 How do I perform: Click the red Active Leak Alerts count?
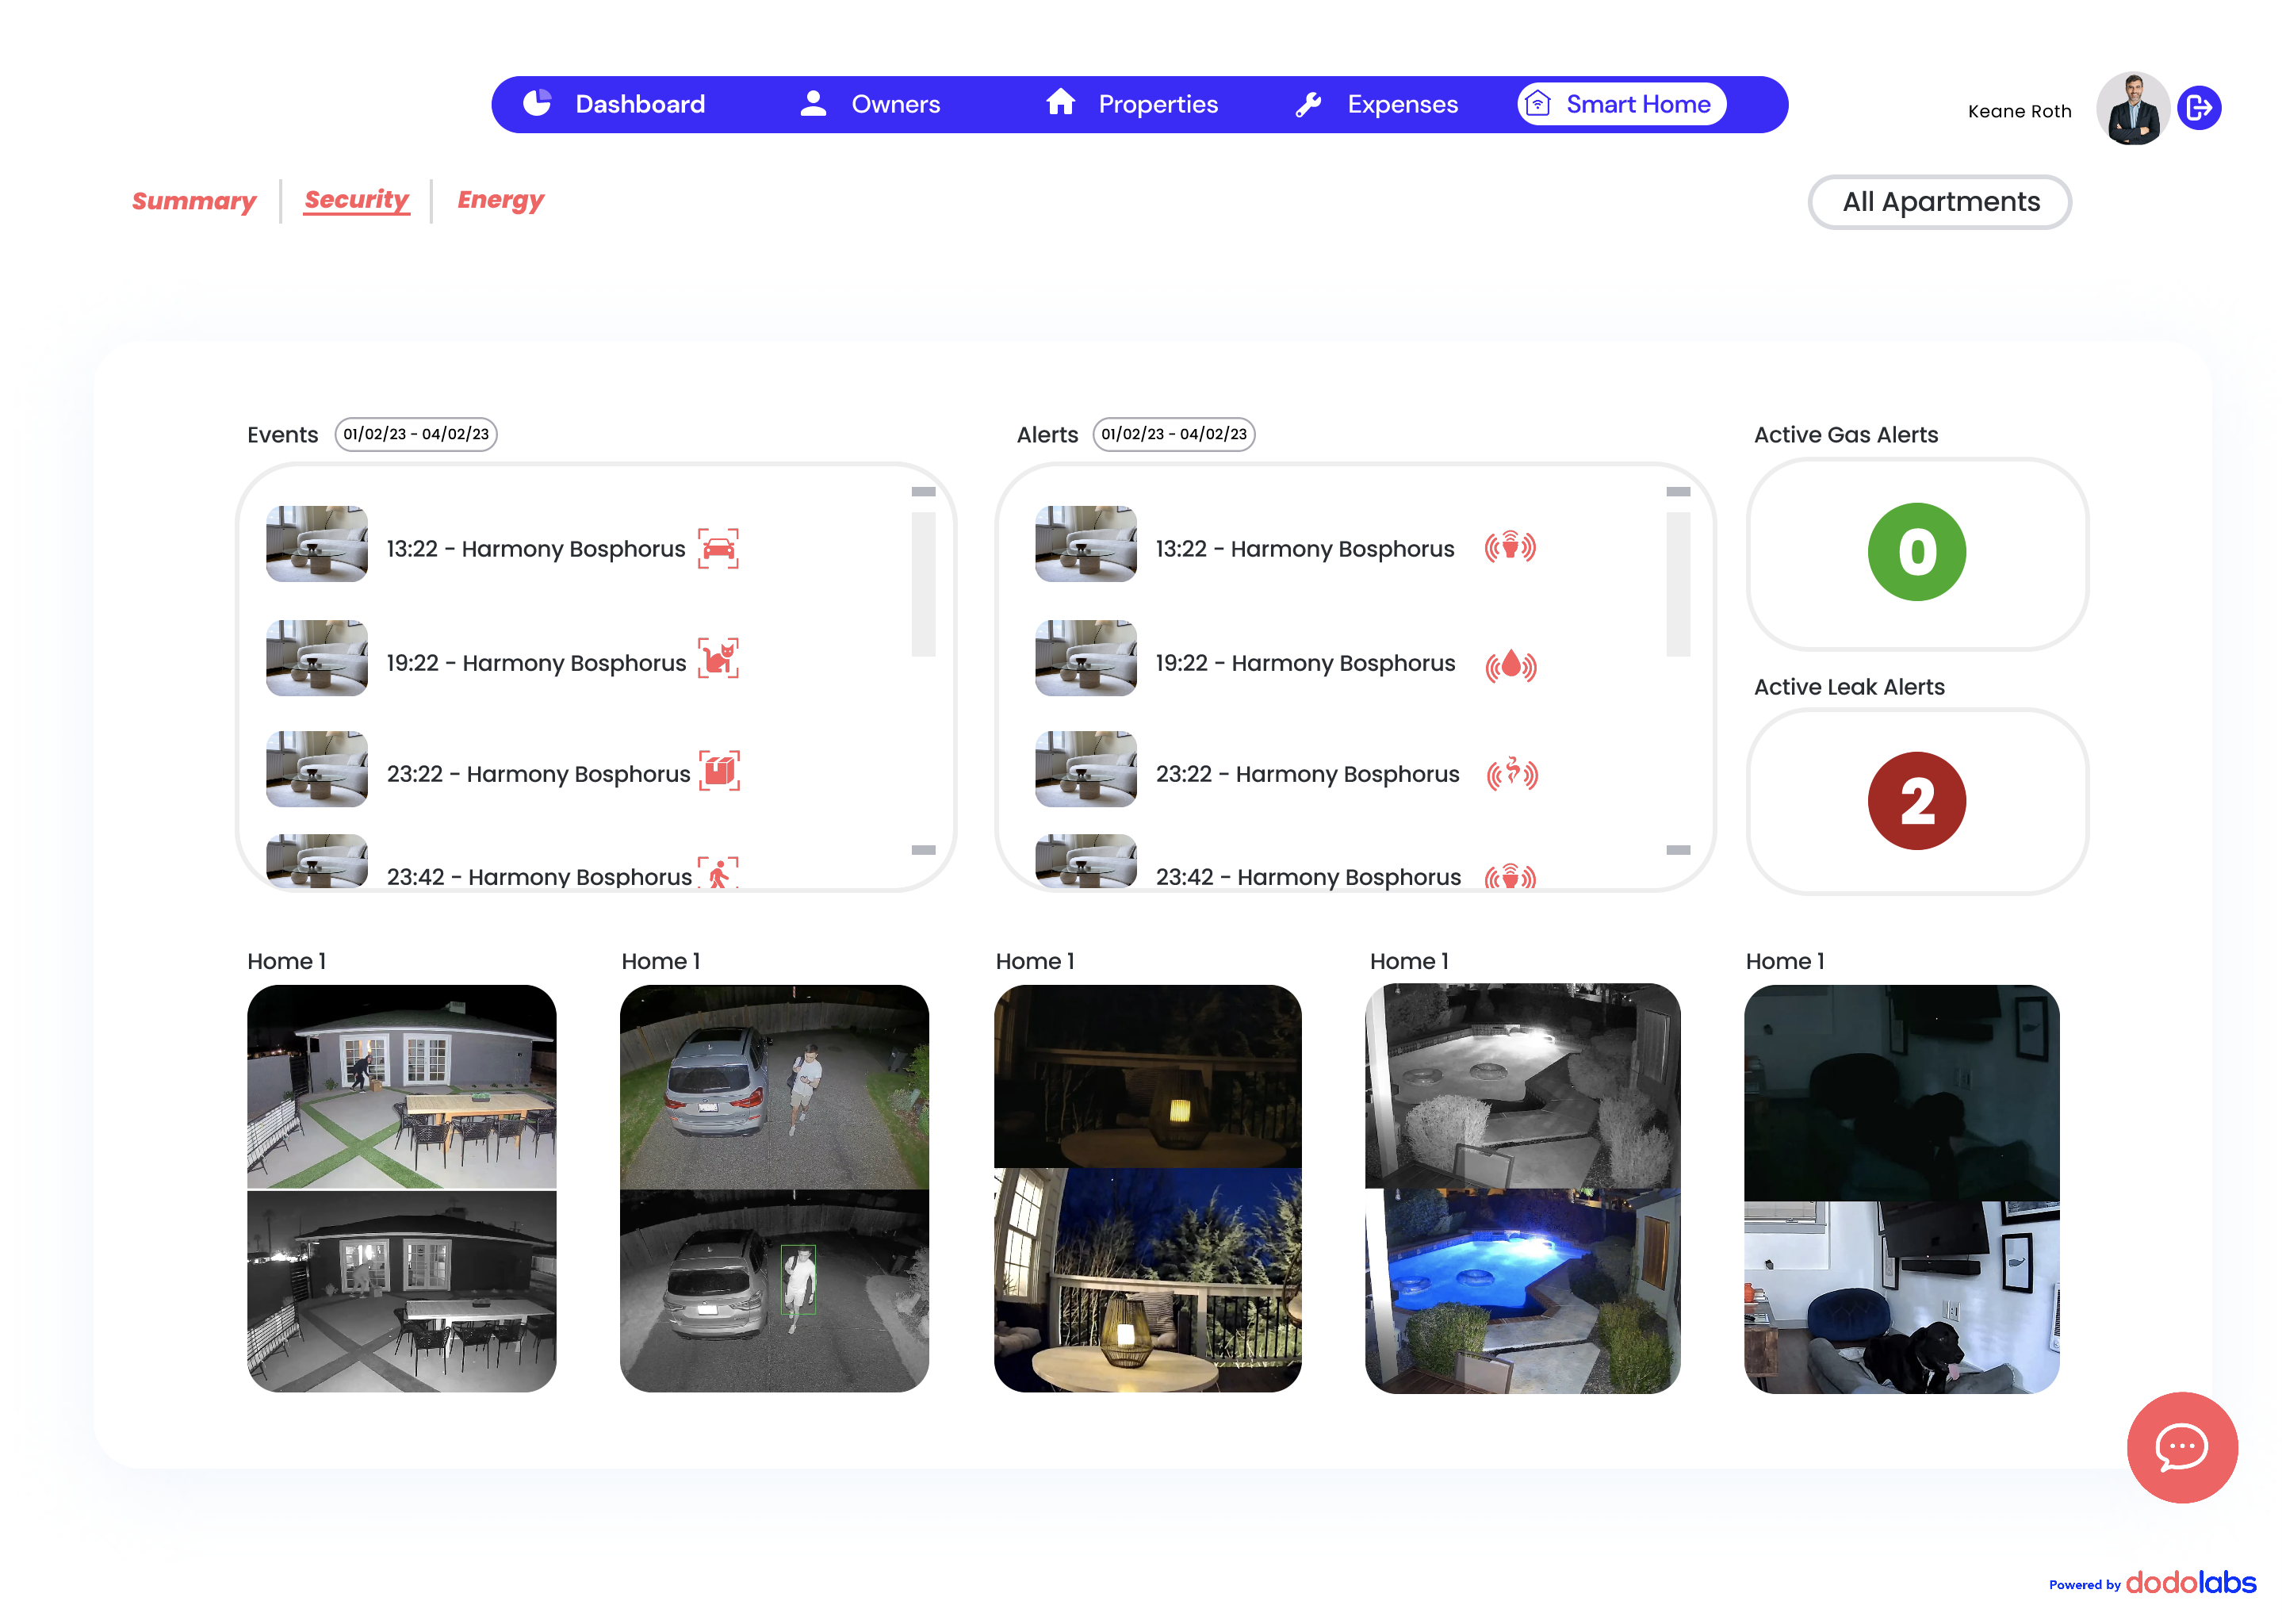[1916, 801]
